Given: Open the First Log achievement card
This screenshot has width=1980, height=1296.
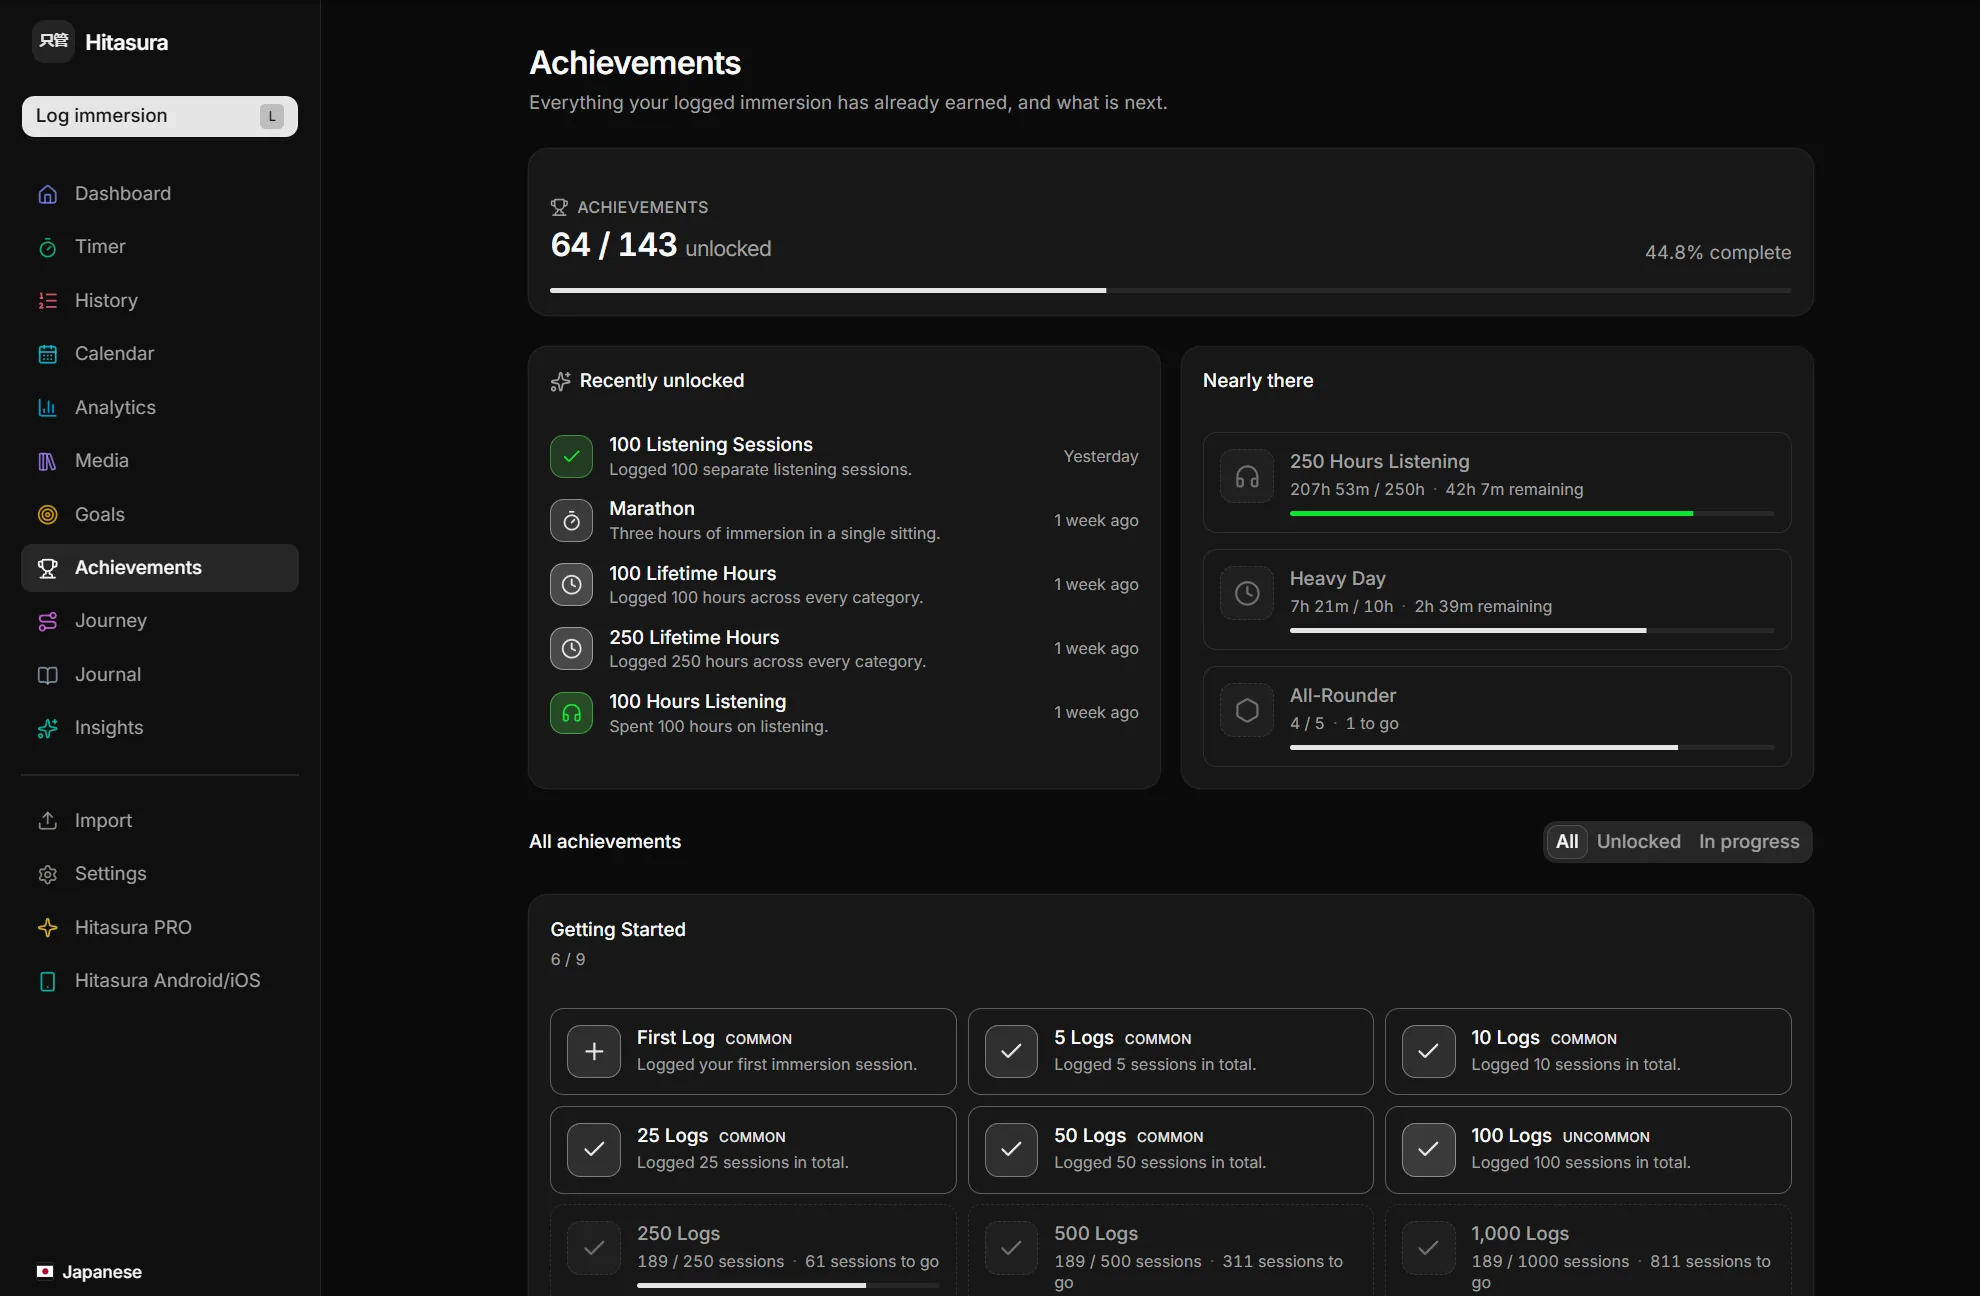Looking at the screenshot, I should [x=753, y=1051].
